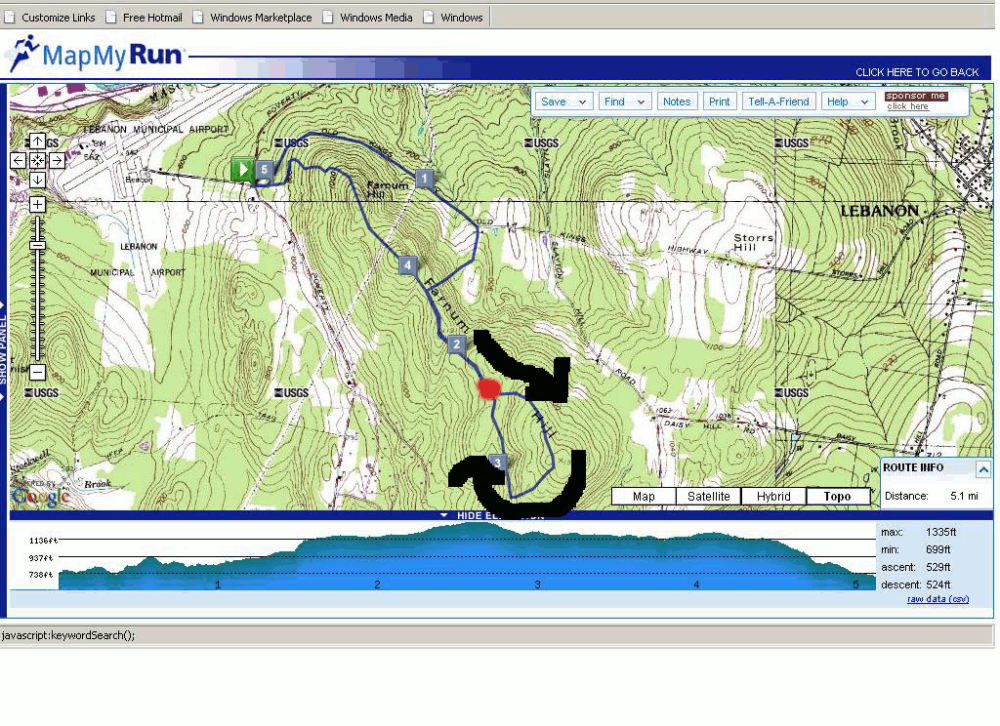This screenshot has width=1000, height=726.
Task: Pan the map right with arrow
Action: (57, 160)
